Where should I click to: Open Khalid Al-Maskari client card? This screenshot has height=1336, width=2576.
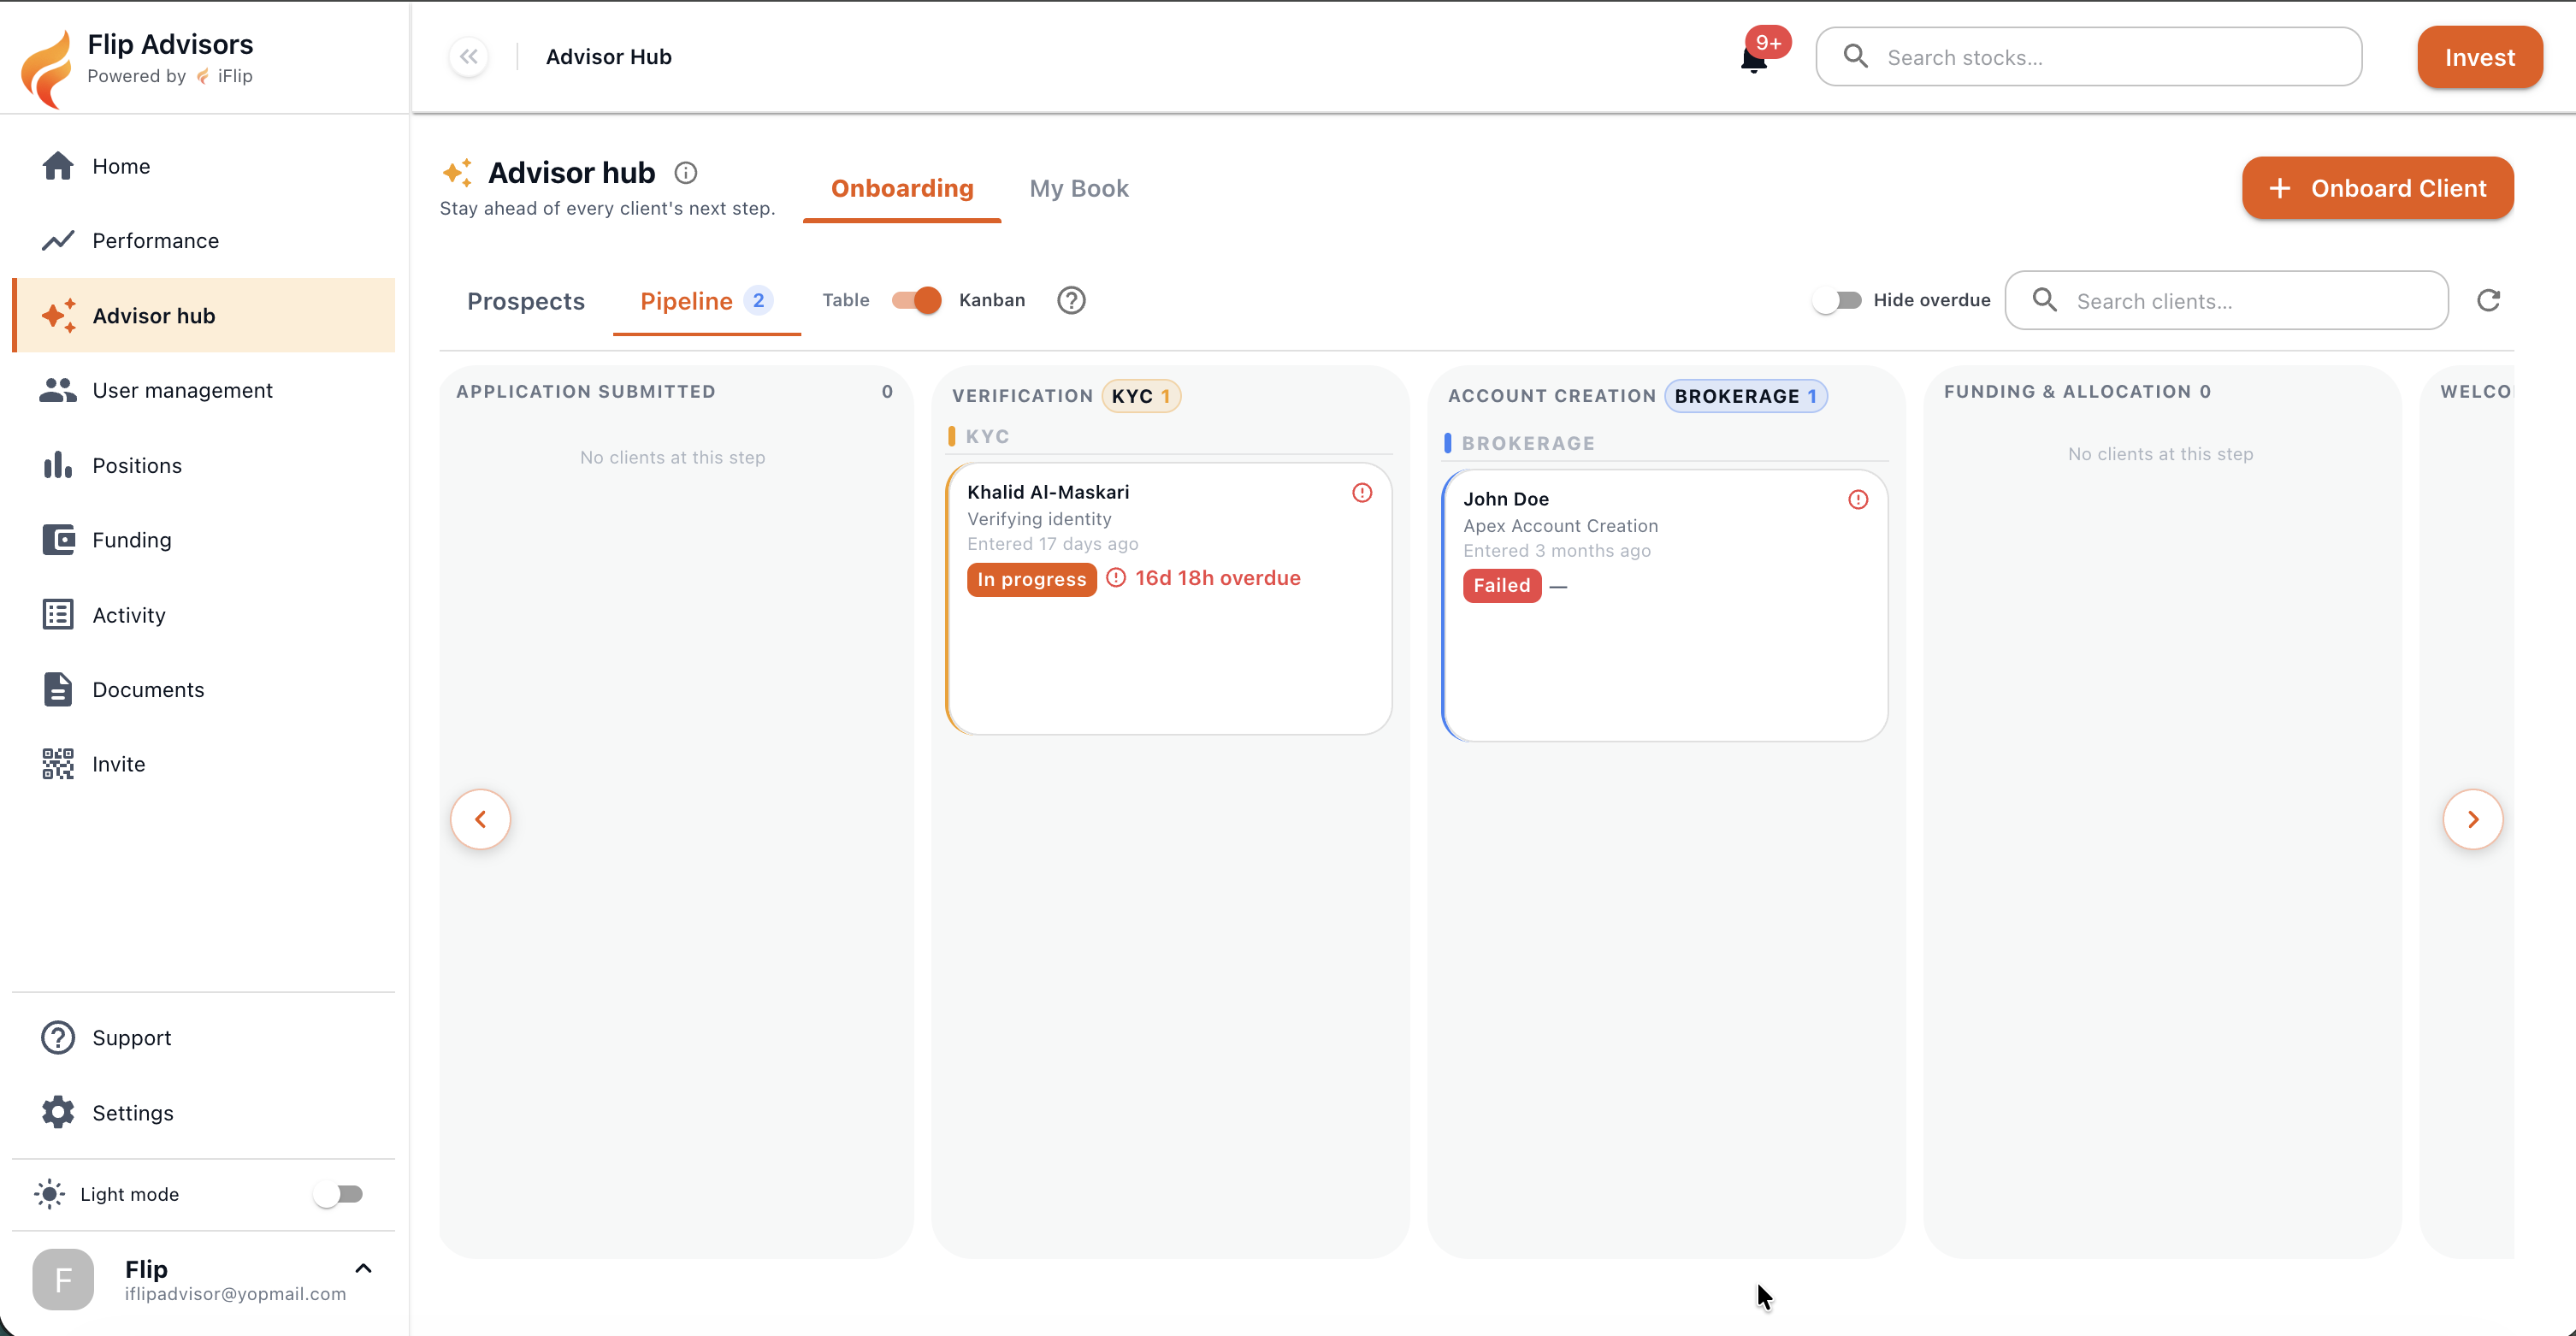tap(1168, 598)
